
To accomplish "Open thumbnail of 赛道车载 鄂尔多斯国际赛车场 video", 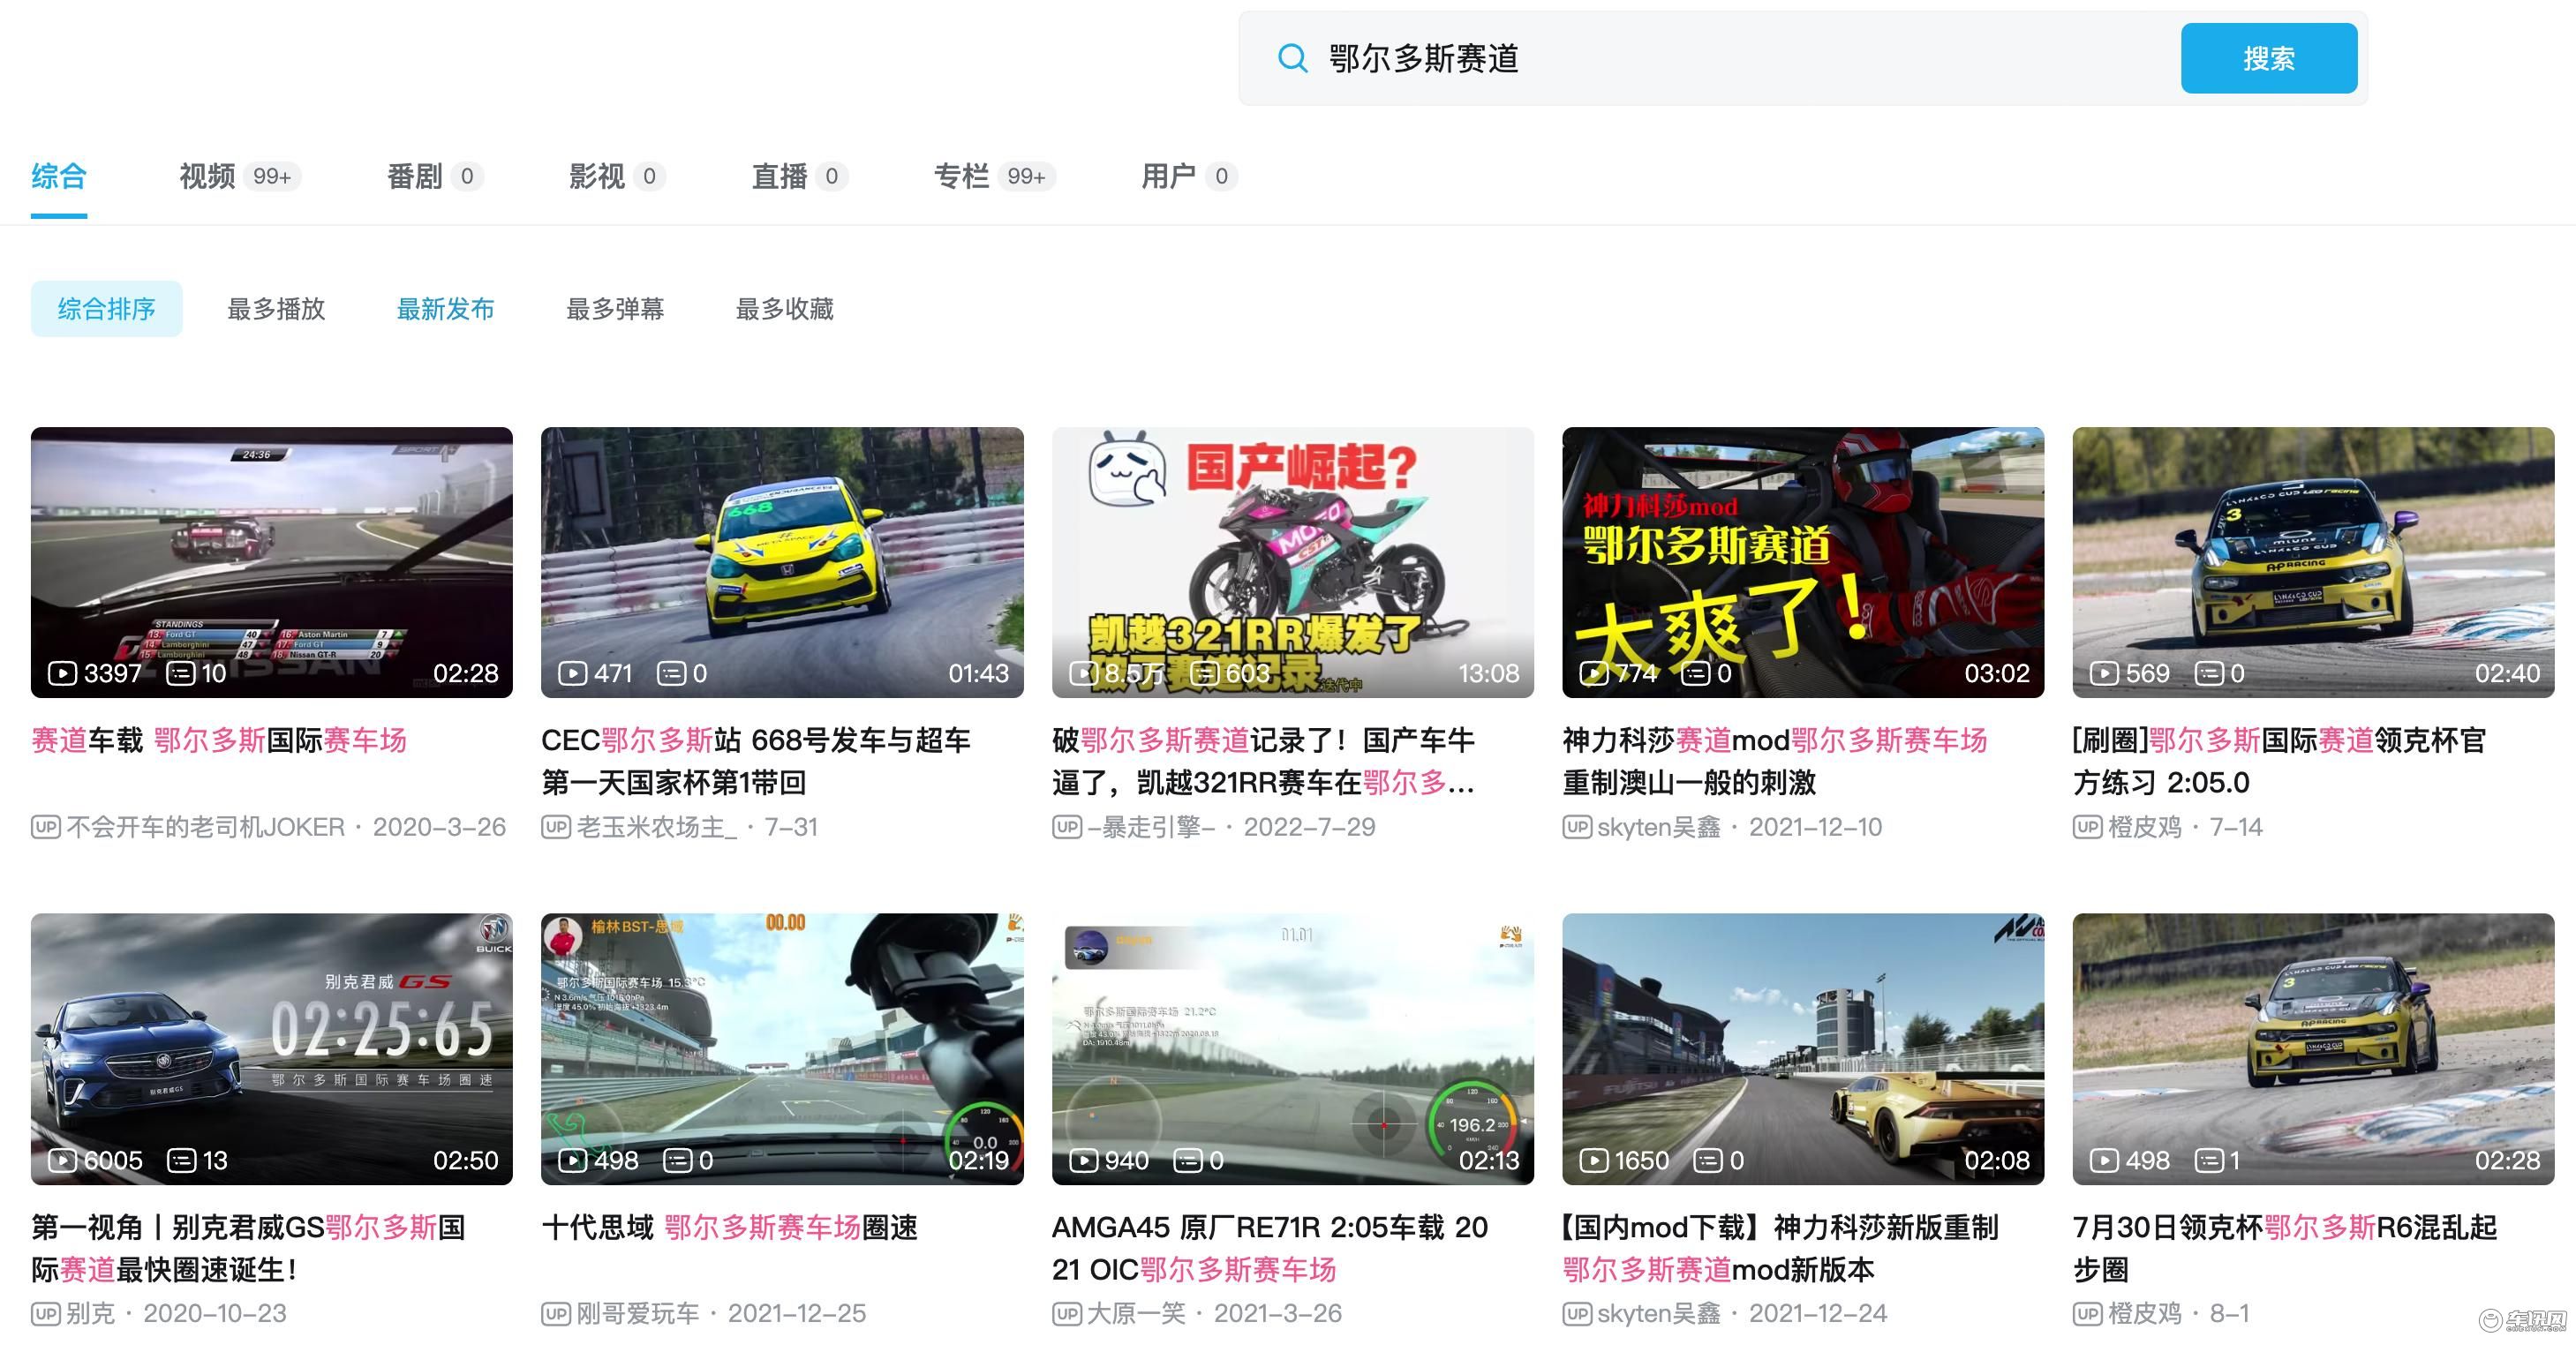I will click(x=272, y=562).
